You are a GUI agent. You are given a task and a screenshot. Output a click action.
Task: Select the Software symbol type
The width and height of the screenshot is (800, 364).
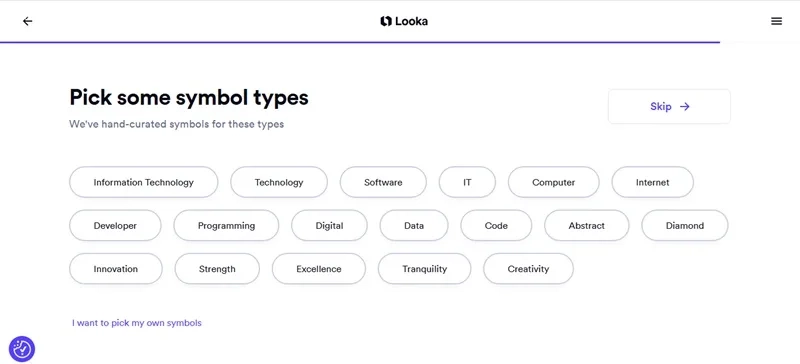[x=383, y=182]
